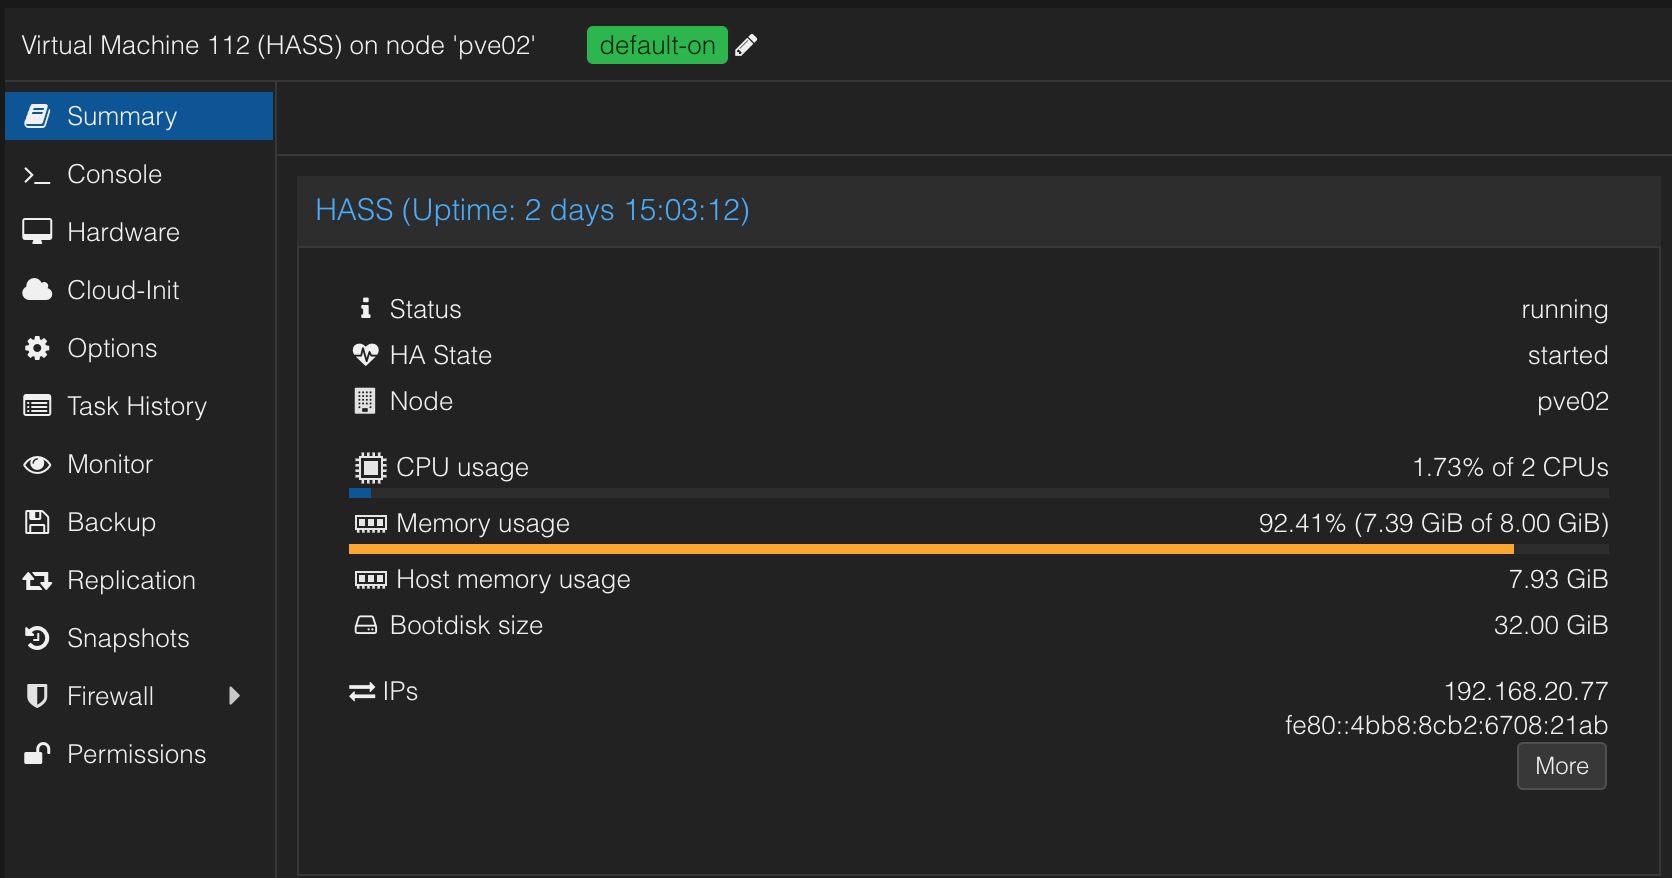
Task: Click the Bootdisk size drive icon
Action: point(366,625)
